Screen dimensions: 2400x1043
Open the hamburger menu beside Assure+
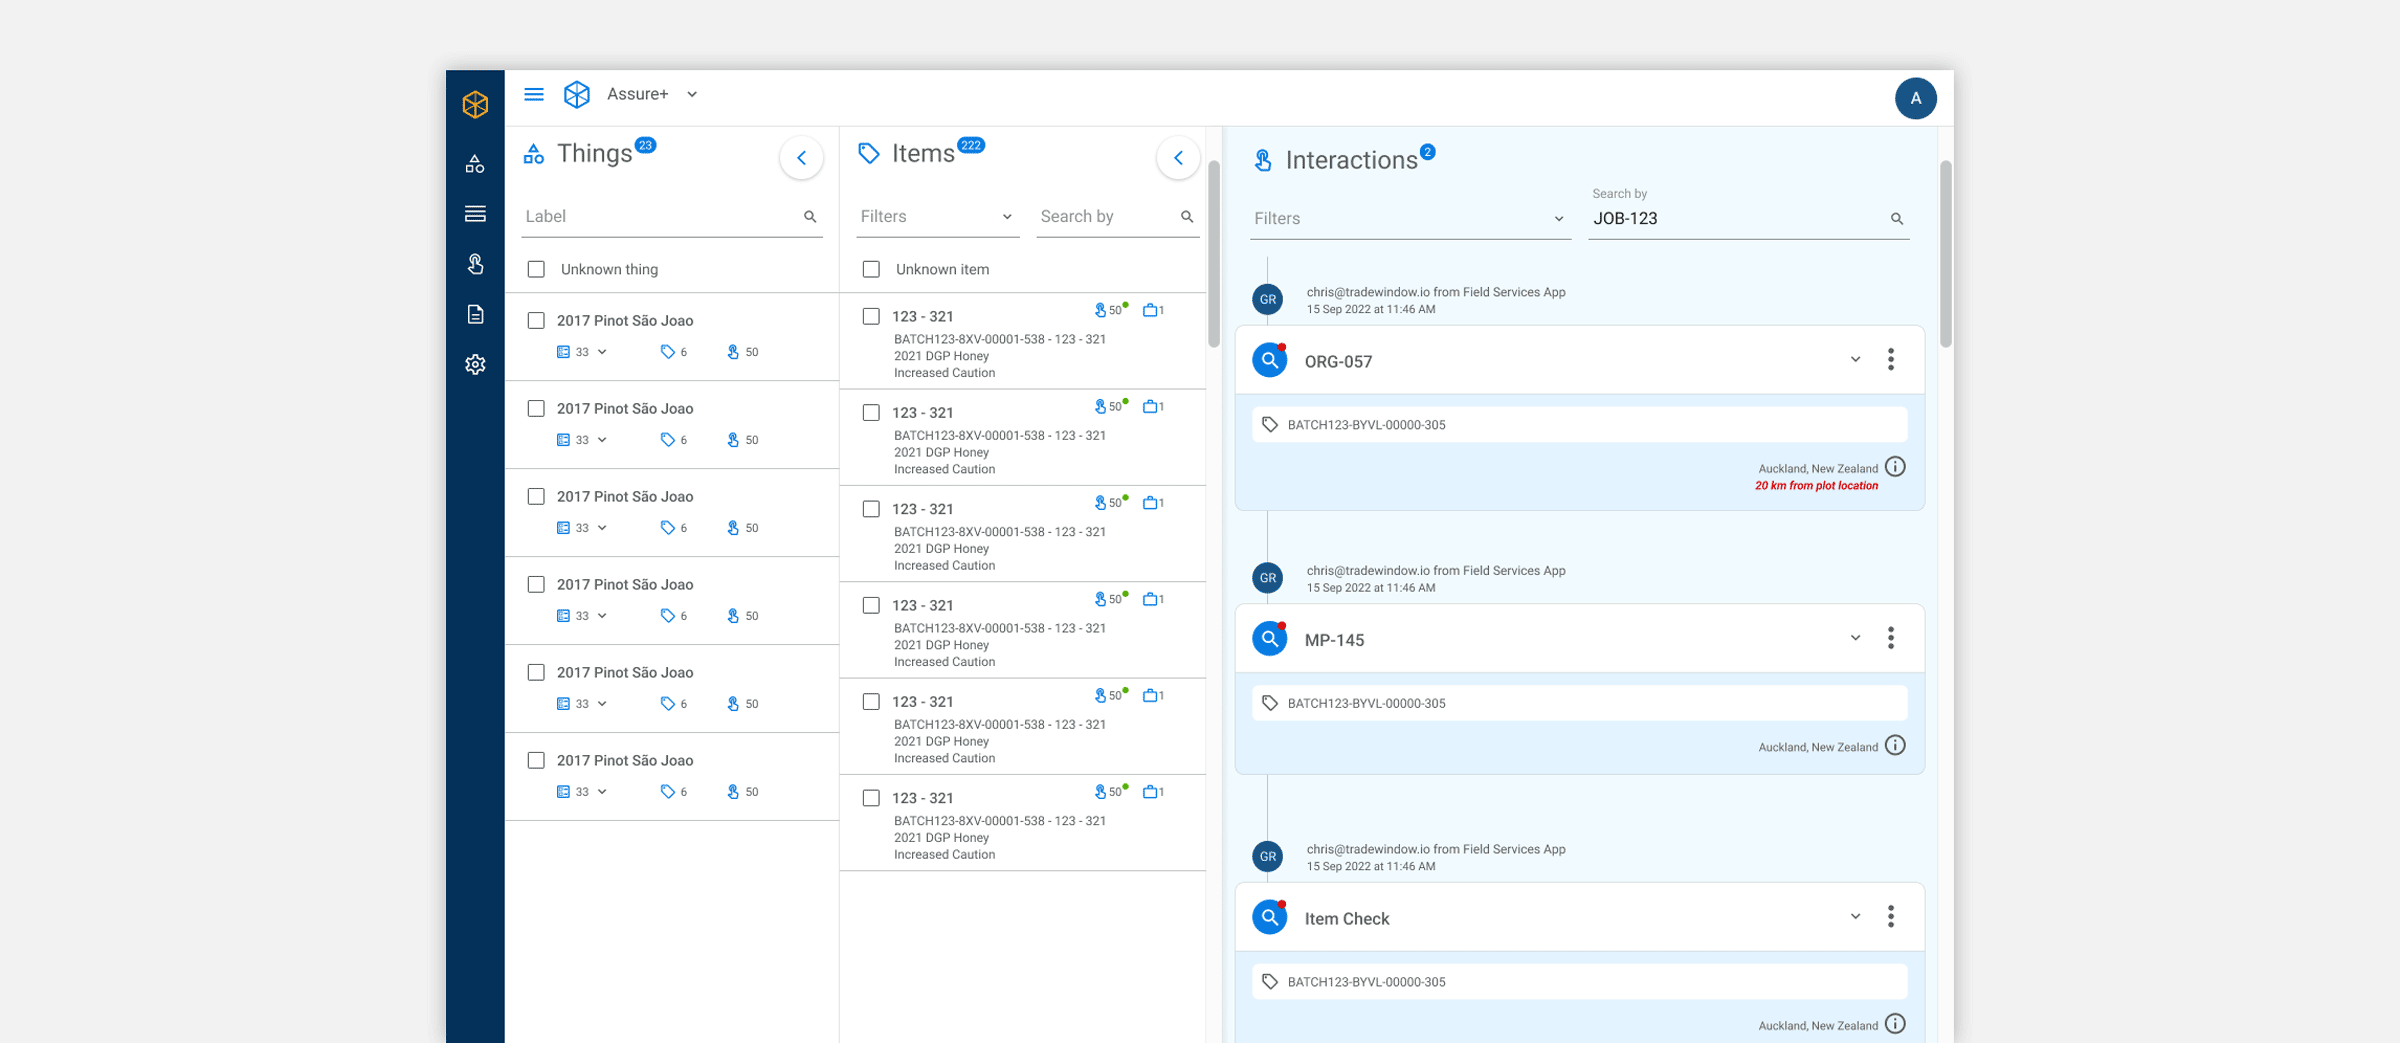click(534, 94)
